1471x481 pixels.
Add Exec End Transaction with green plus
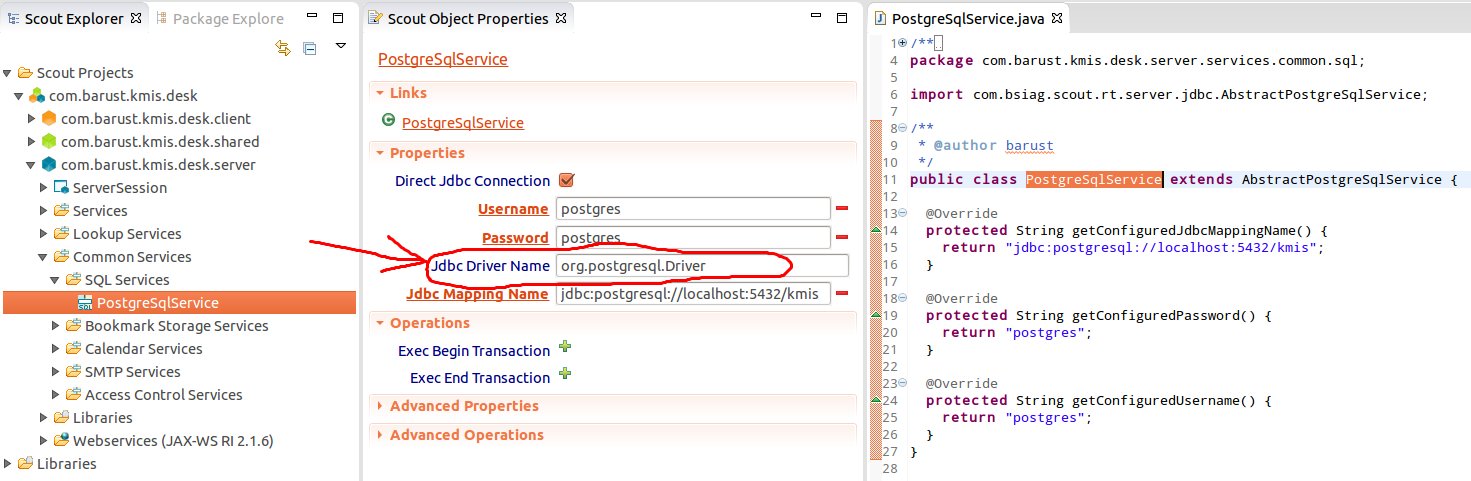pos(565,374)
